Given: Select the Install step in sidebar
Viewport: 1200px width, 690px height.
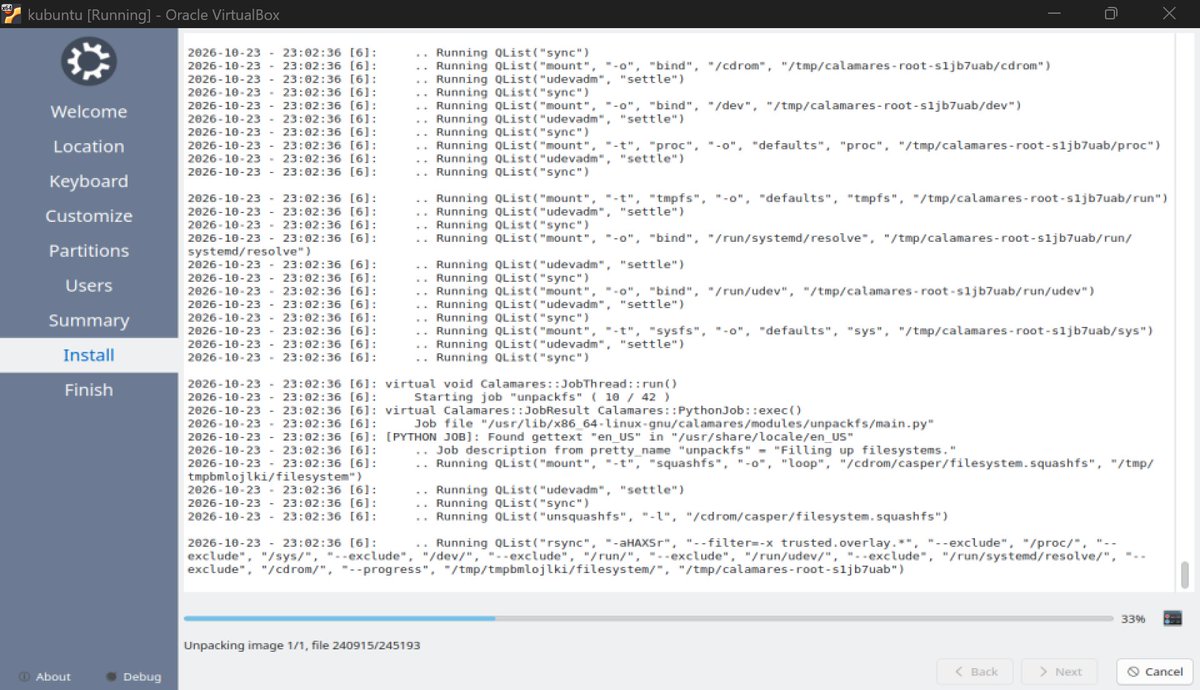Looking at the screenshot, I should point(89,355).
